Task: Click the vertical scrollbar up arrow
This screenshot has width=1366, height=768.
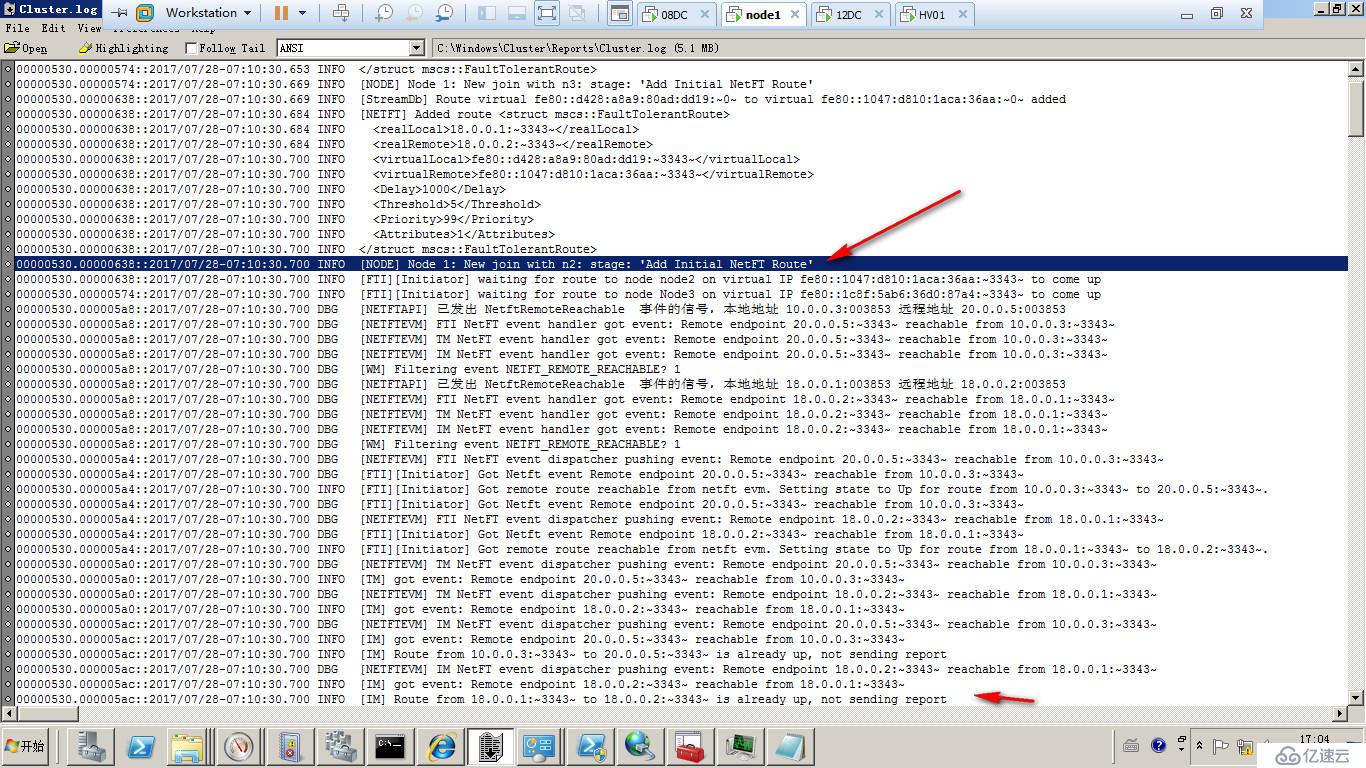Action: [x=1356, y=69]
